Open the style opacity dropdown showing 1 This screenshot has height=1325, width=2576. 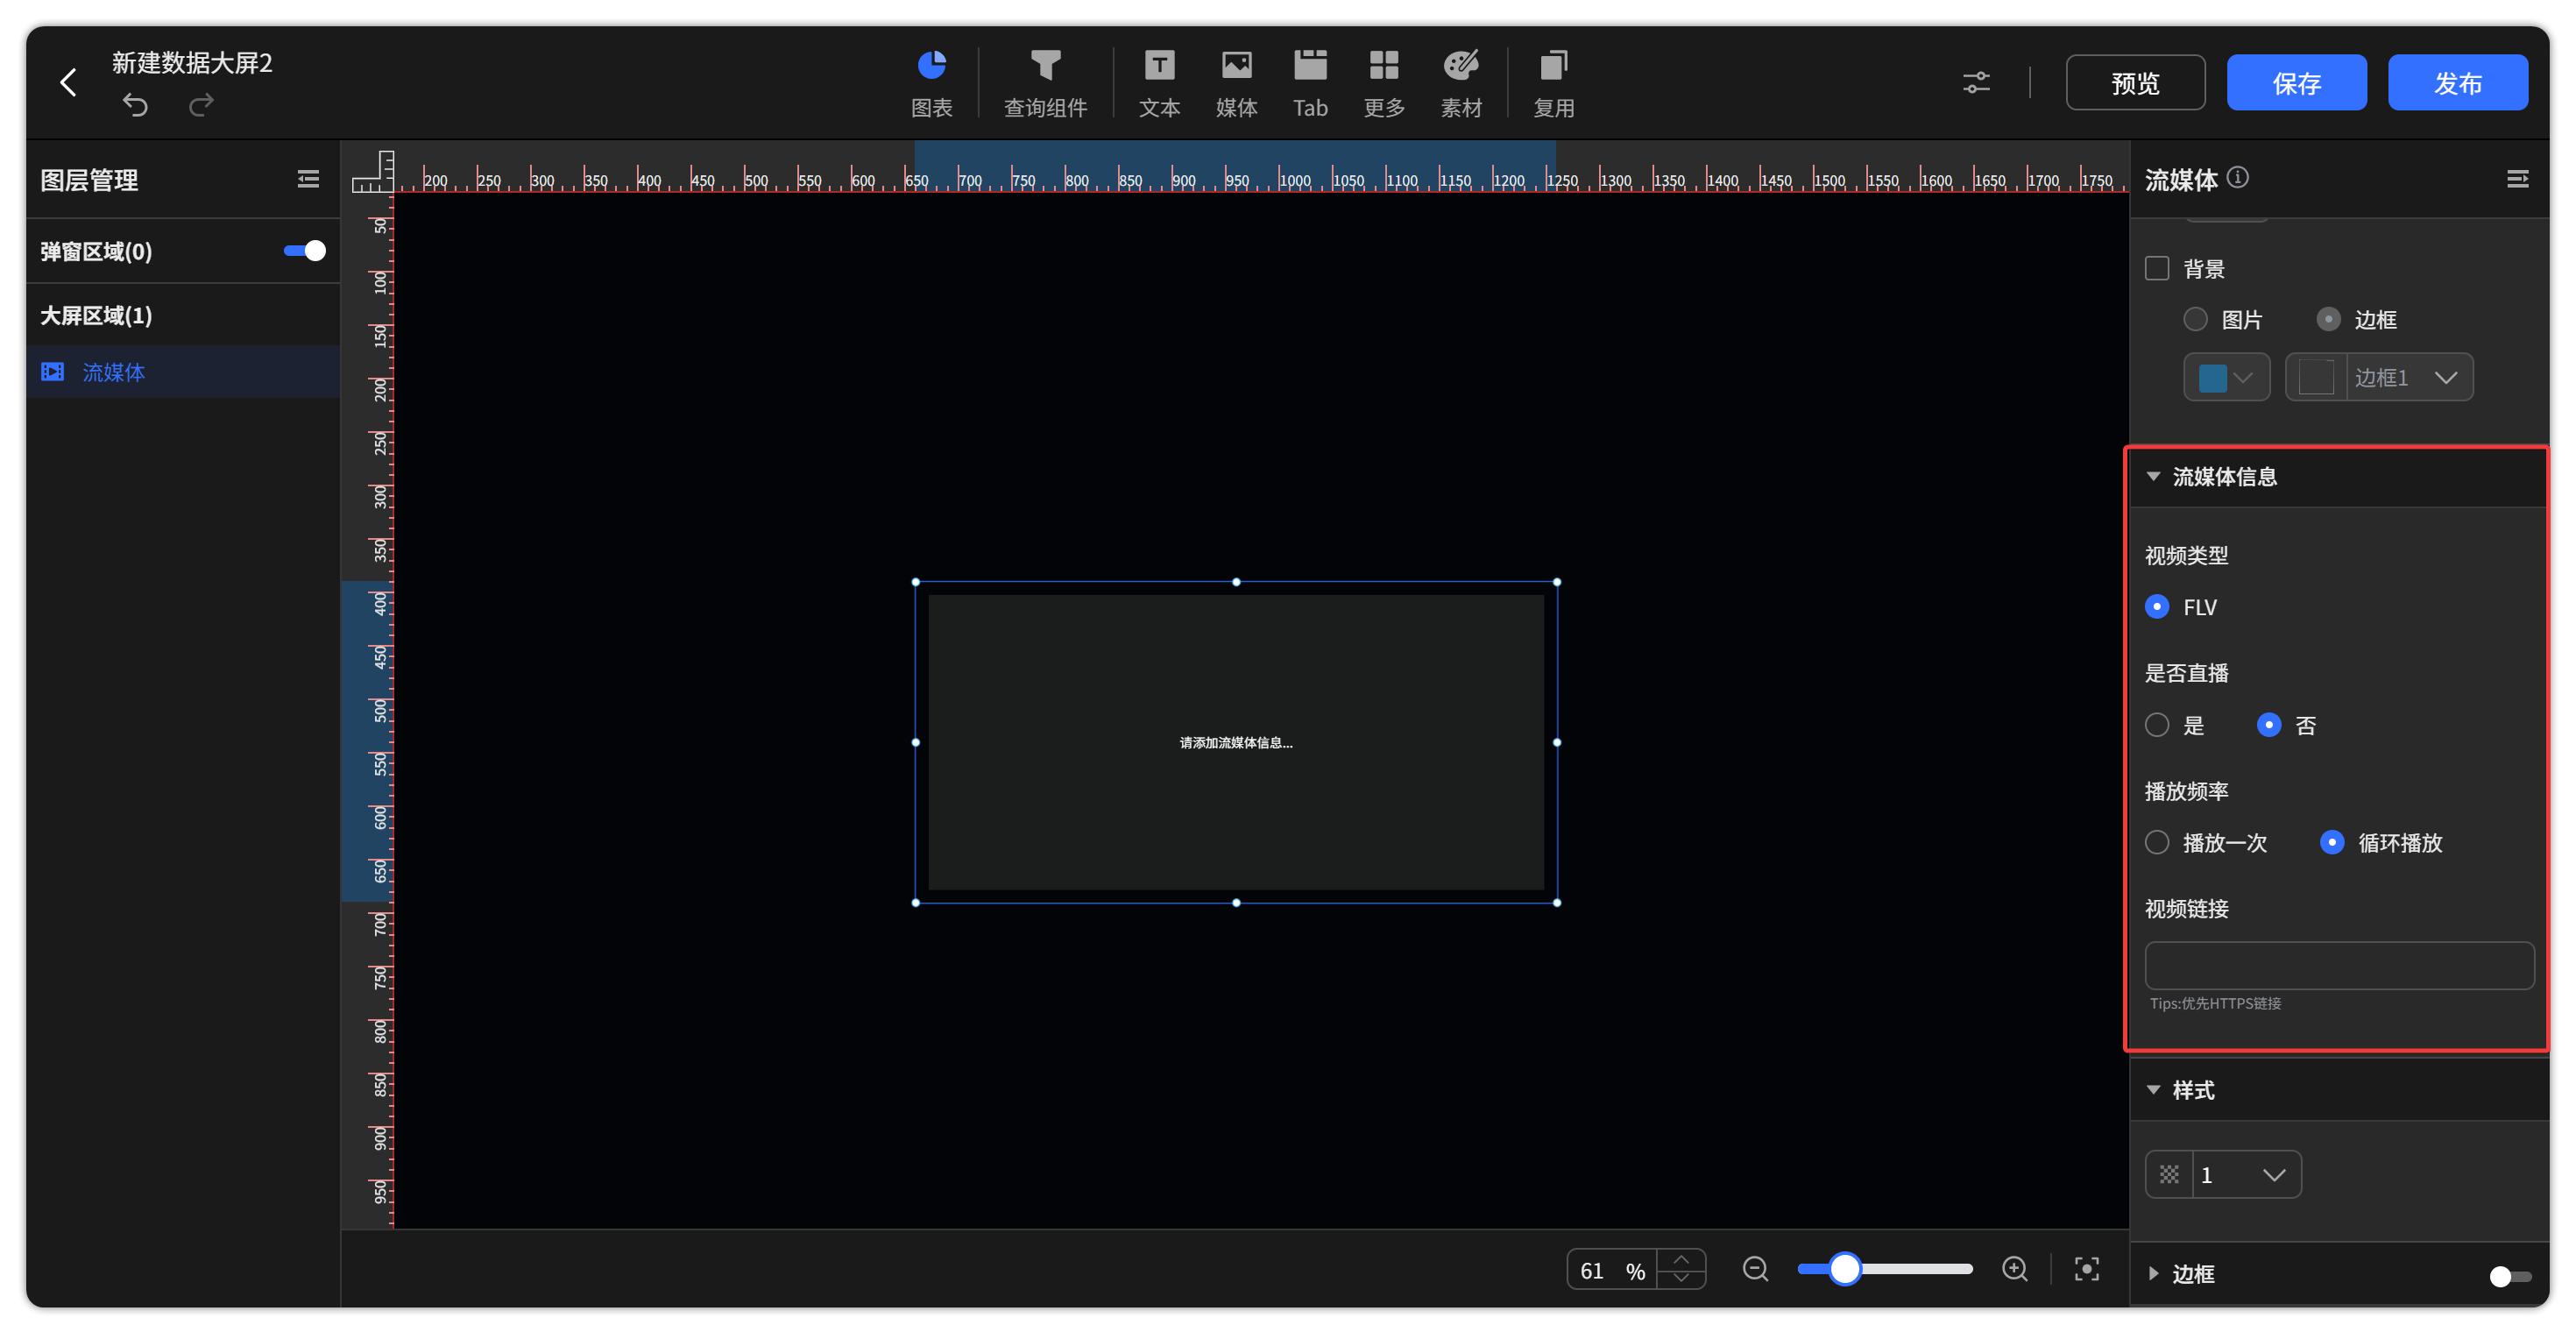point(2223,1175)
